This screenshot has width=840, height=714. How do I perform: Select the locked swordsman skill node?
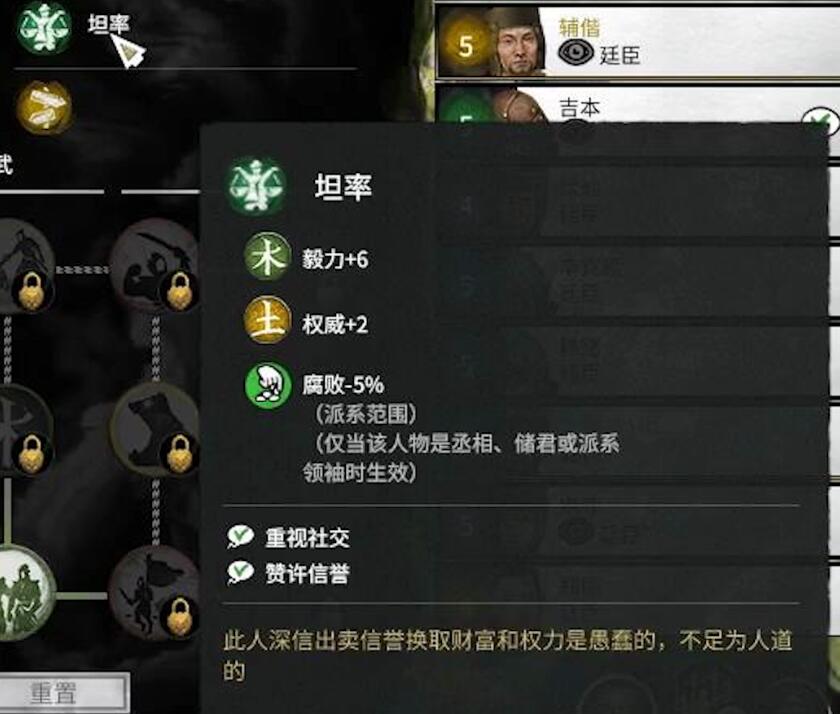coord(154,265)
